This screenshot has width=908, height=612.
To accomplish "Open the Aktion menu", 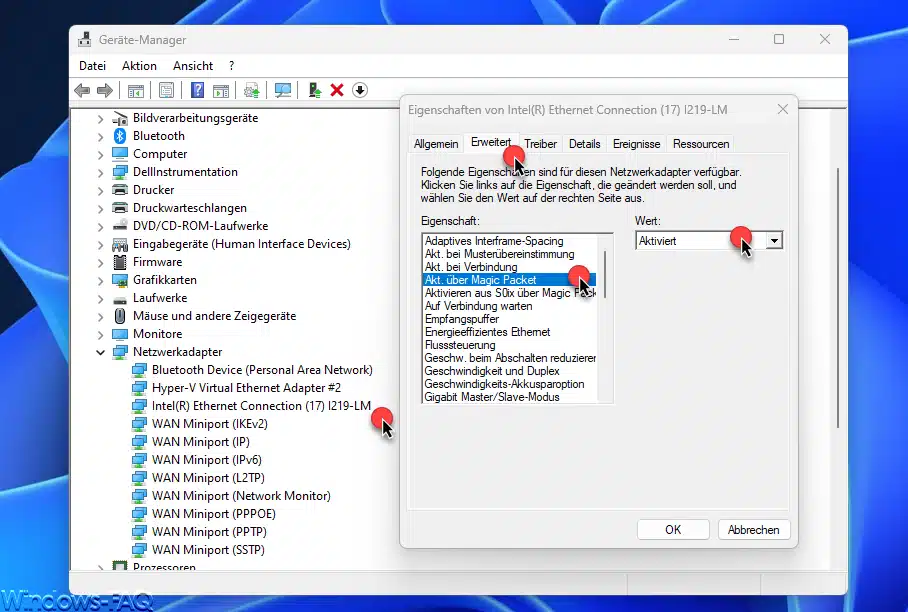I will [139, 66].
